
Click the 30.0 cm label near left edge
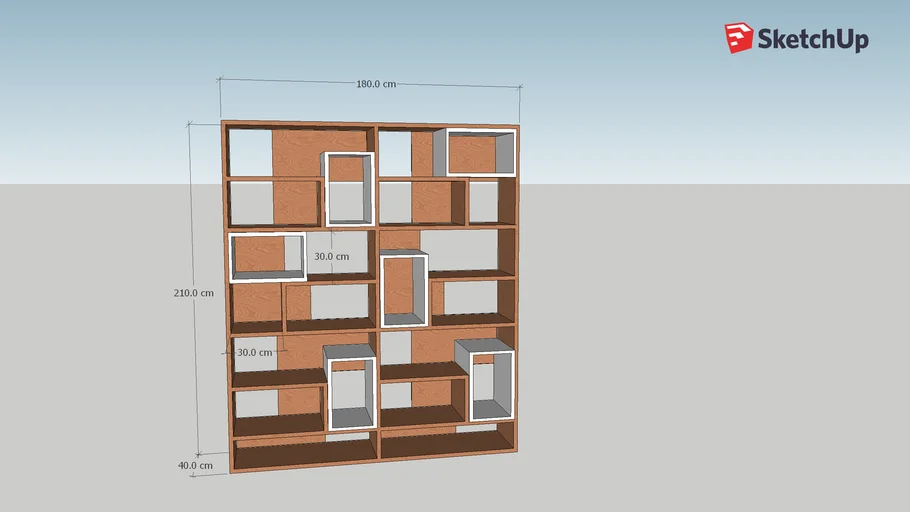point(255,352)
